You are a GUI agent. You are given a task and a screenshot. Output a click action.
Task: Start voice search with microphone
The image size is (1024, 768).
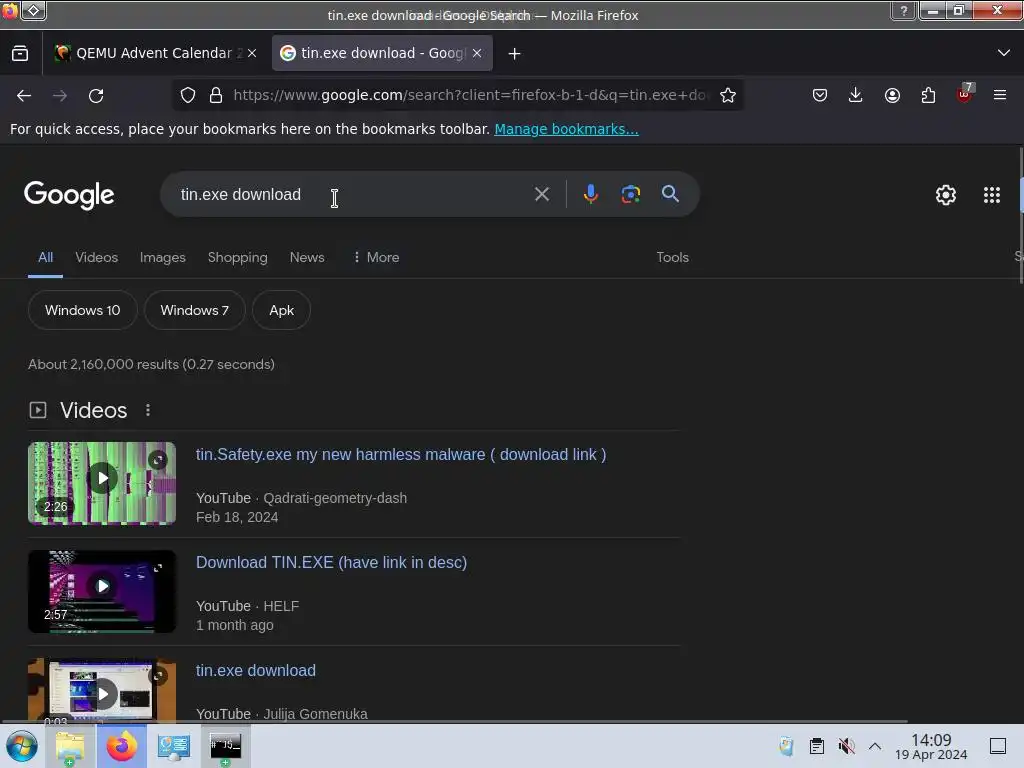pos(590,194)
